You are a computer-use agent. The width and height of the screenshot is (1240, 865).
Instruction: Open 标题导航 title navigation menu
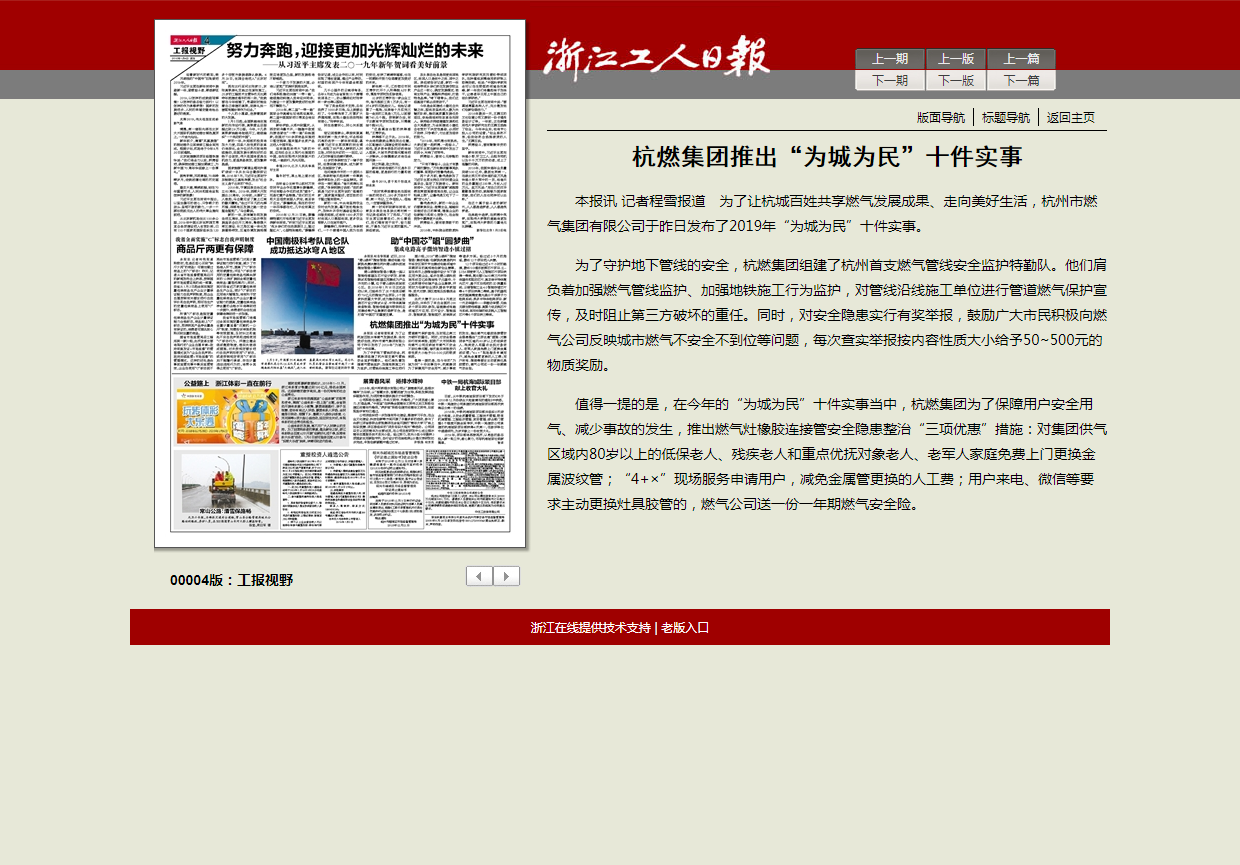(1006, 117)
